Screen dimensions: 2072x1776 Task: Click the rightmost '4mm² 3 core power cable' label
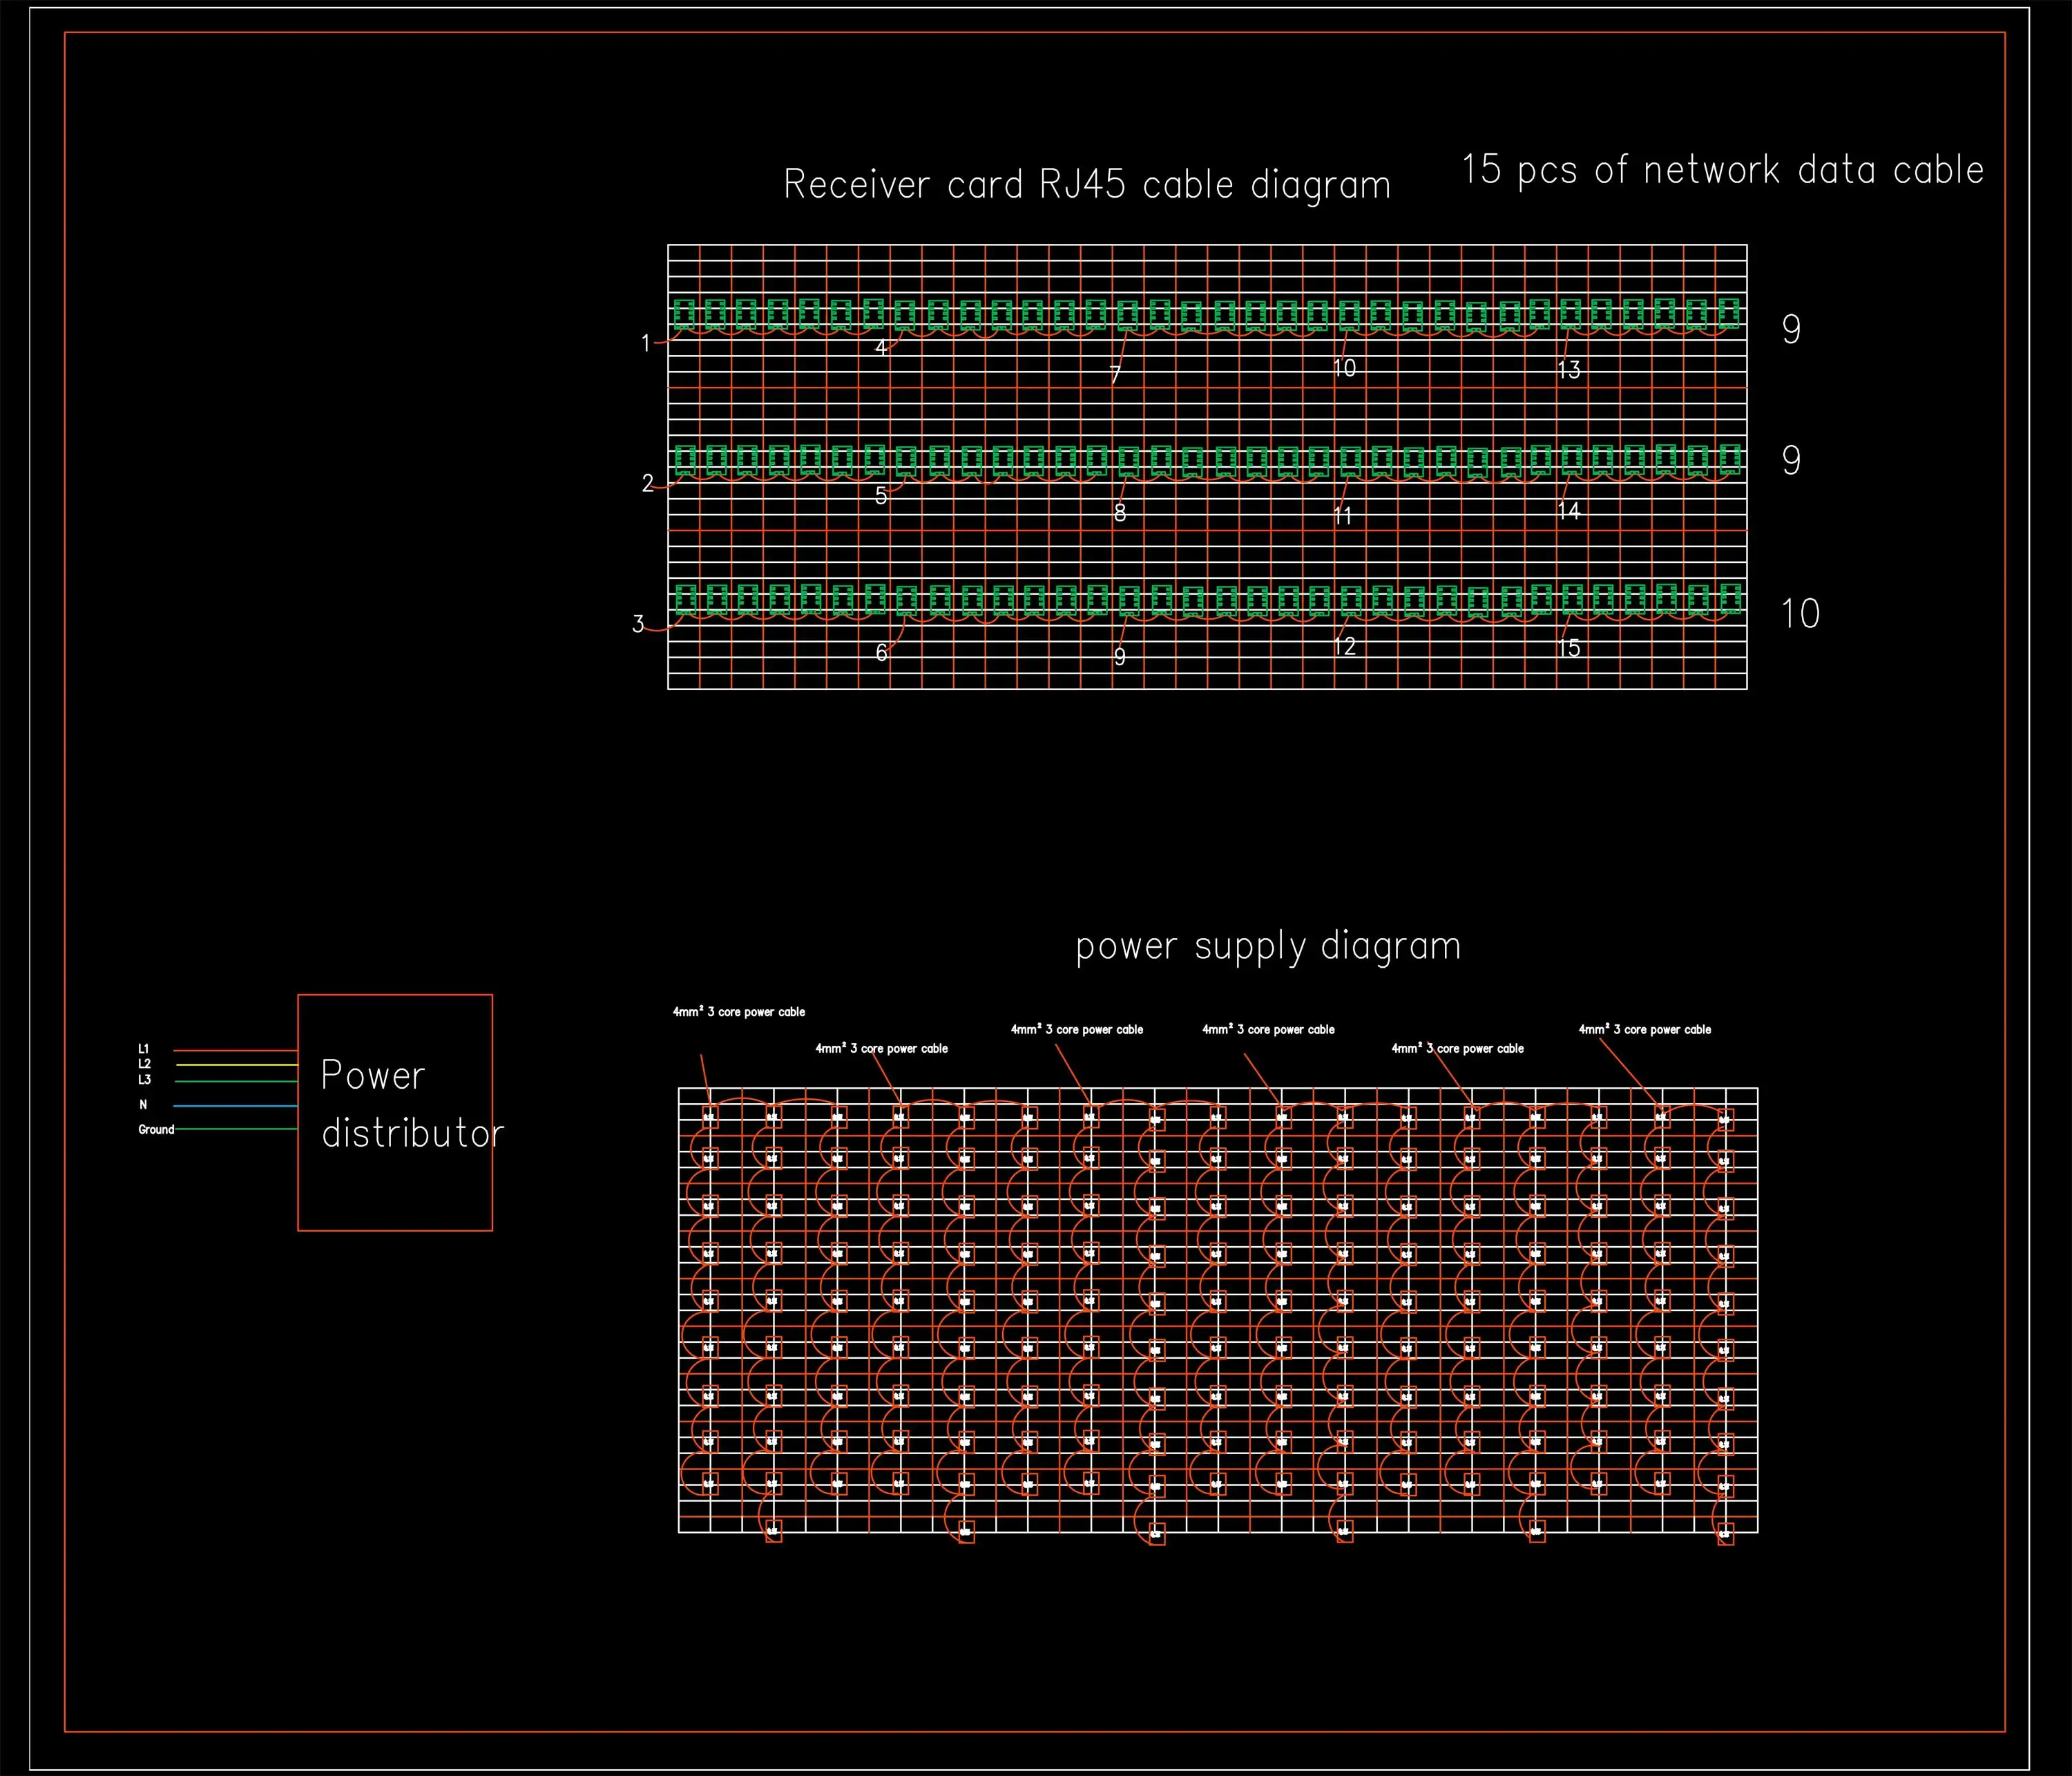[x=1644, y=1029]
